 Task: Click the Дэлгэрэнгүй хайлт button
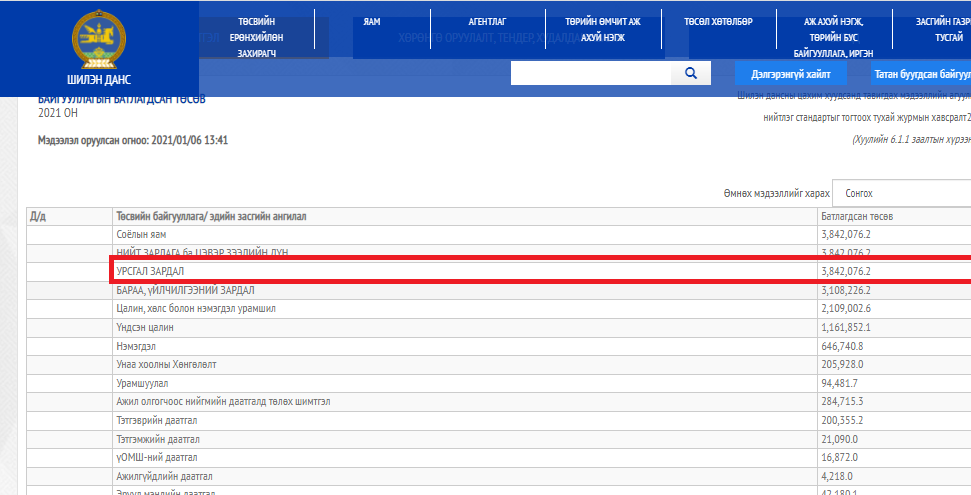pos(791,74)
